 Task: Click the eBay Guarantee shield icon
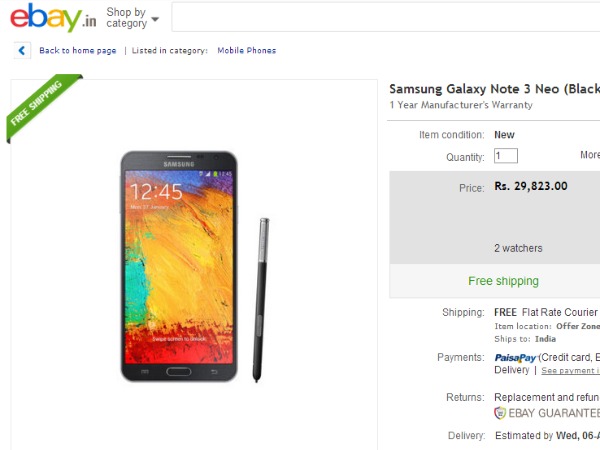(x=500, y=412)
